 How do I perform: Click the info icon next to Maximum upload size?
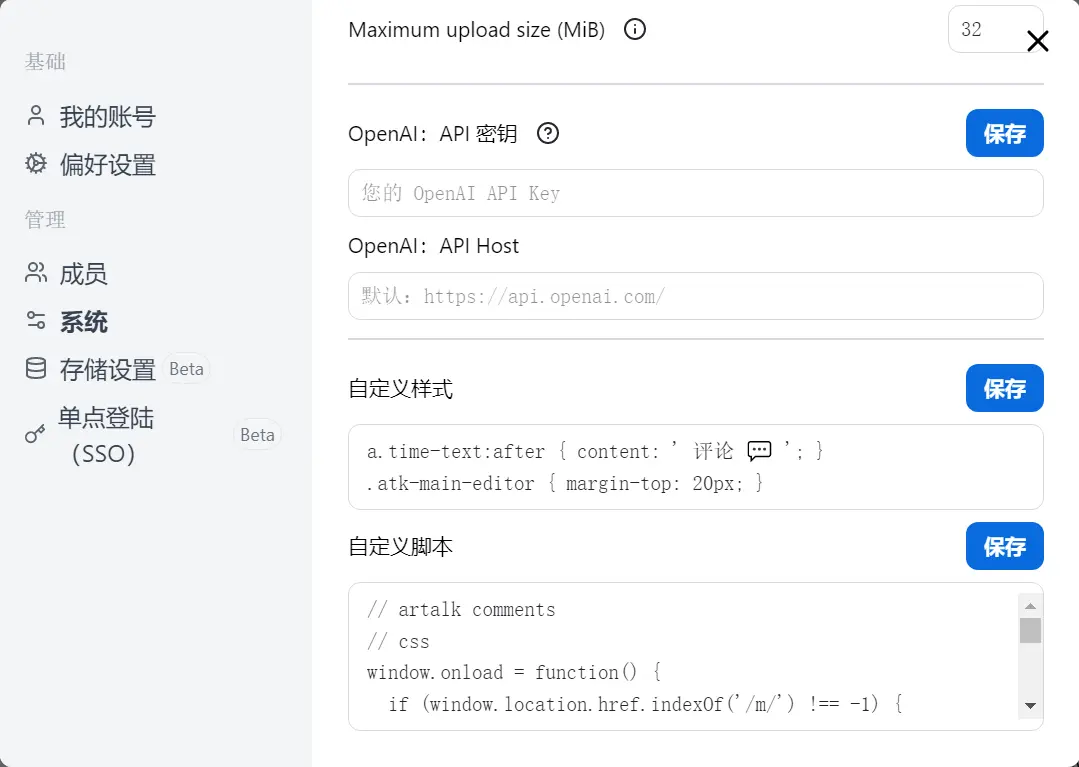634,30
